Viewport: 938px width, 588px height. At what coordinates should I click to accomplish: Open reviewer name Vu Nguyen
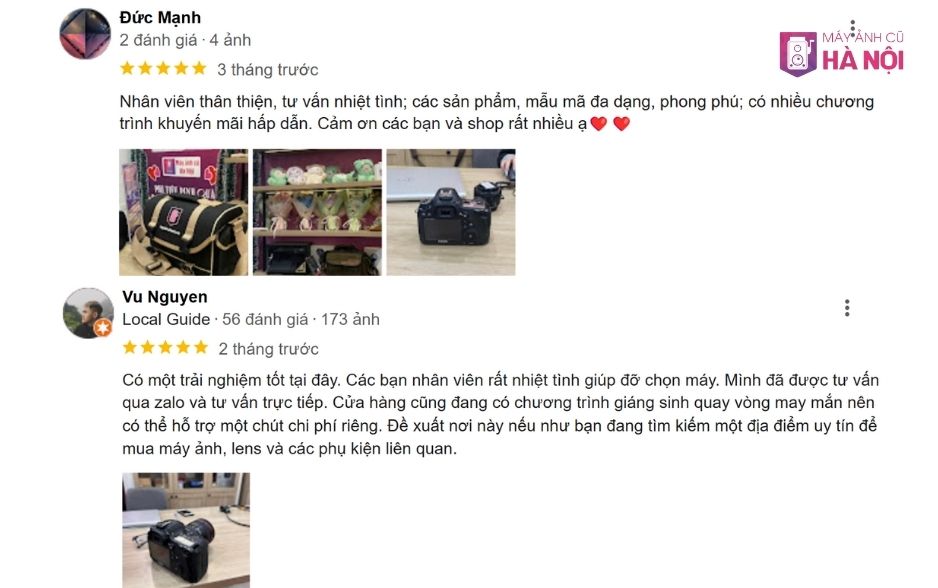165,297
